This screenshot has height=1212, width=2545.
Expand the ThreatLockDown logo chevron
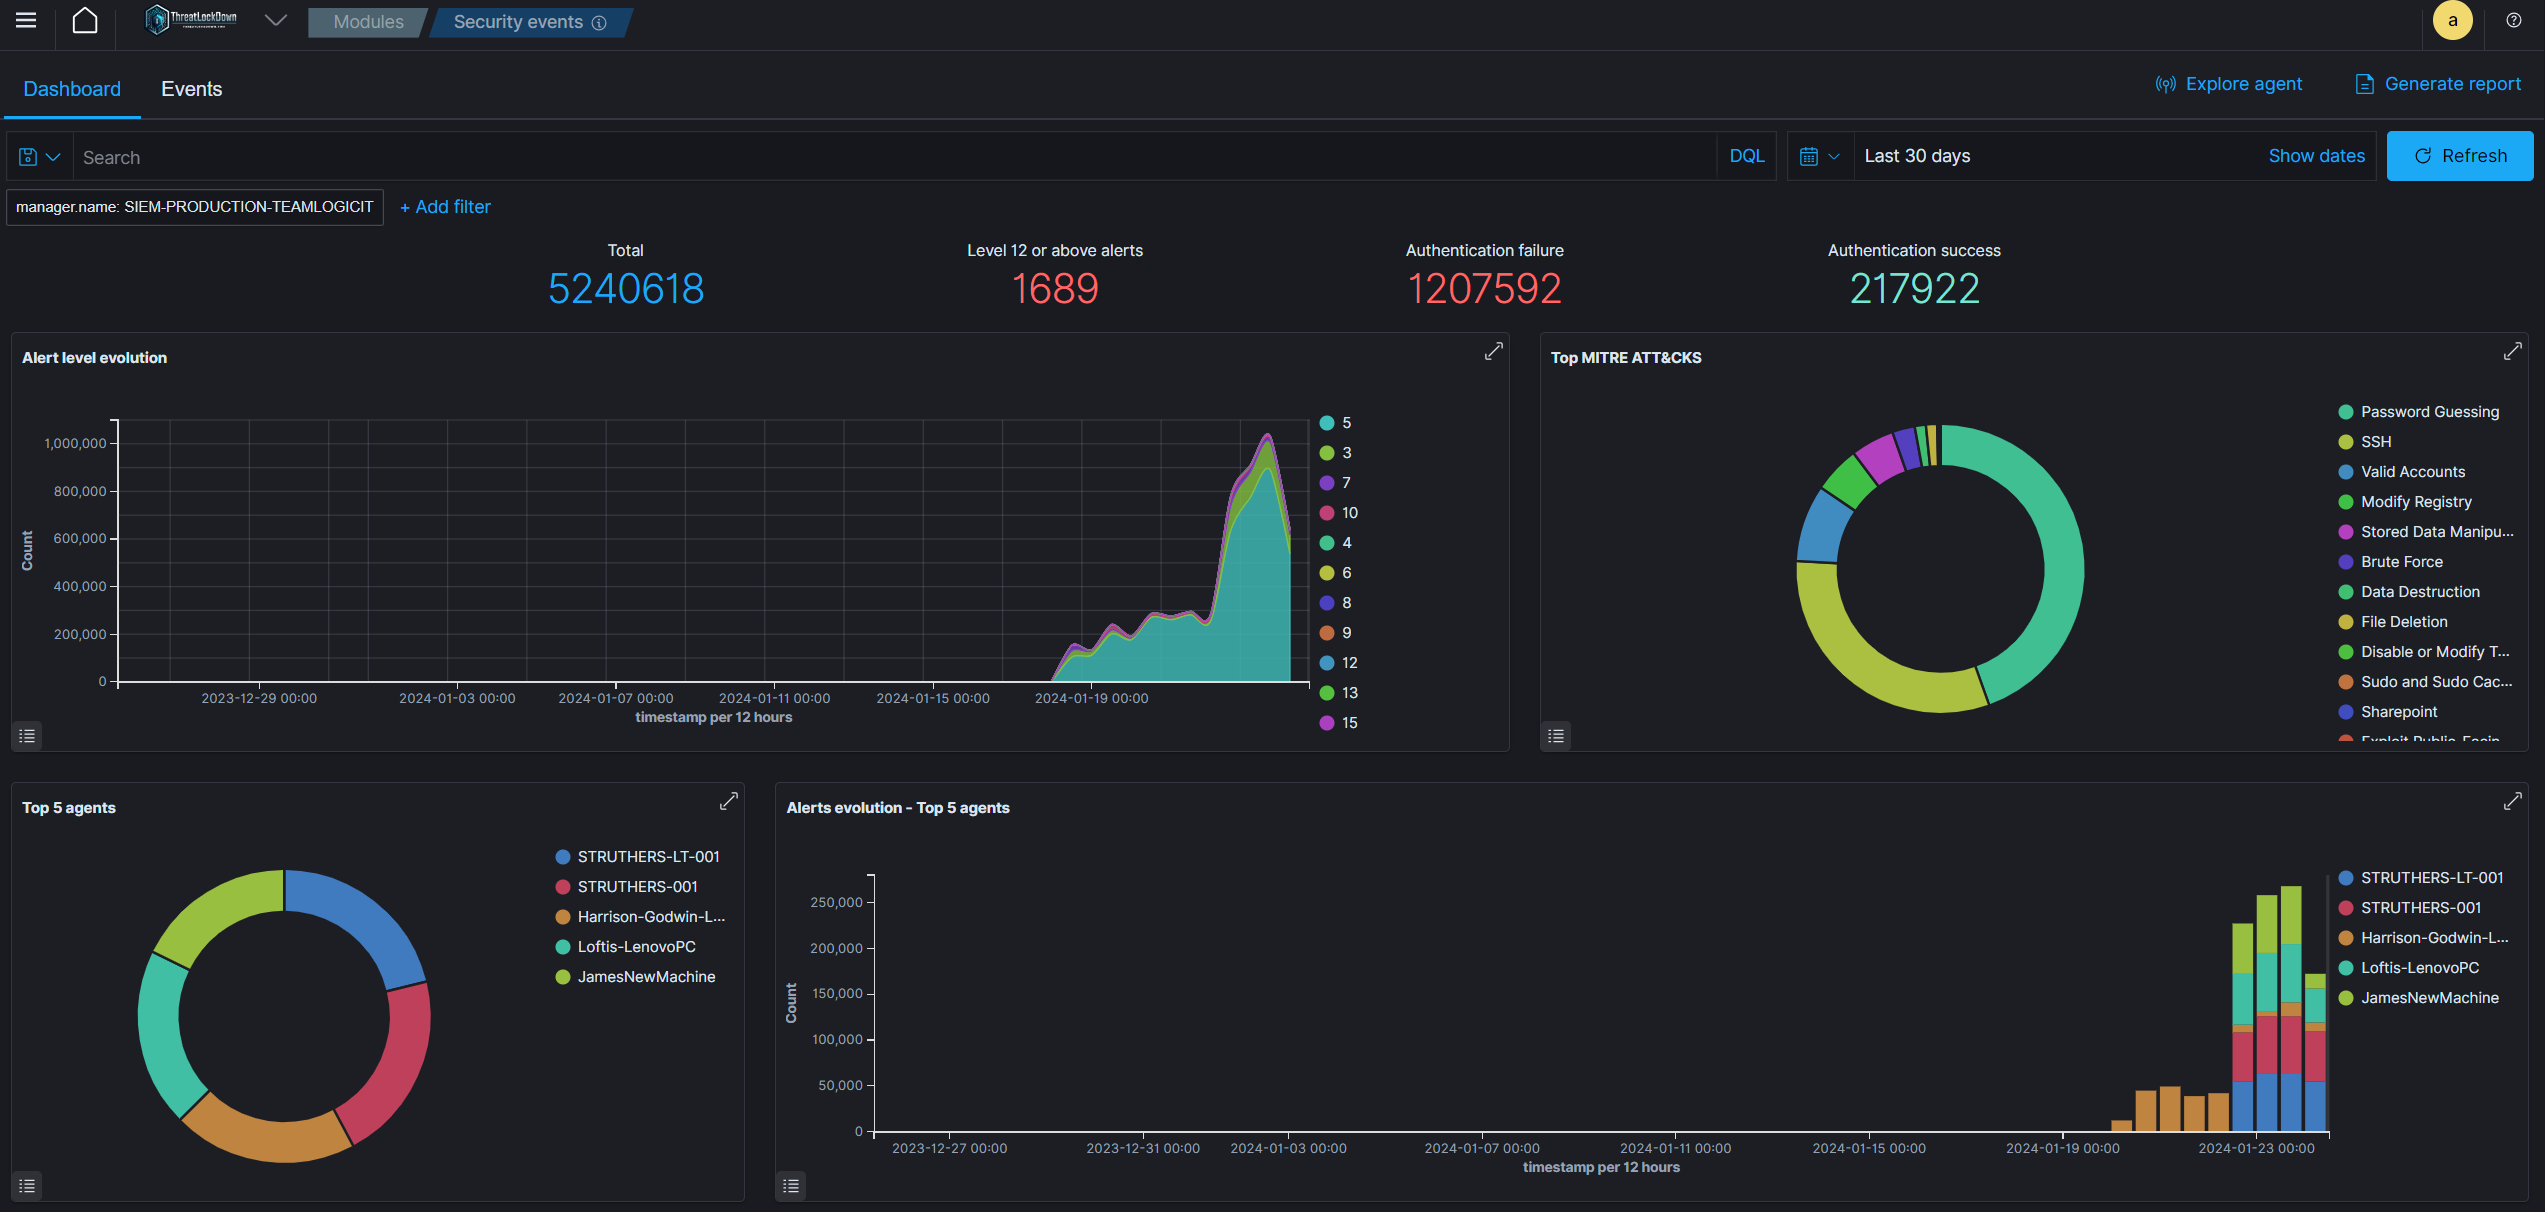tap(275, 21)
